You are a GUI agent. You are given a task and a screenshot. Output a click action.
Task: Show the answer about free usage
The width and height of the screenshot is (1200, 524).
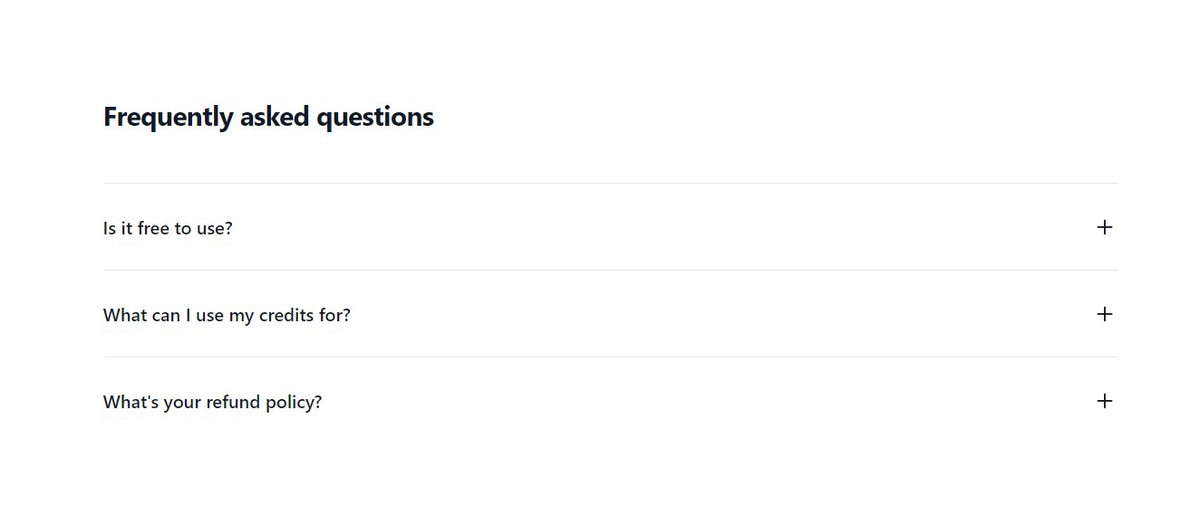point(168,228)
